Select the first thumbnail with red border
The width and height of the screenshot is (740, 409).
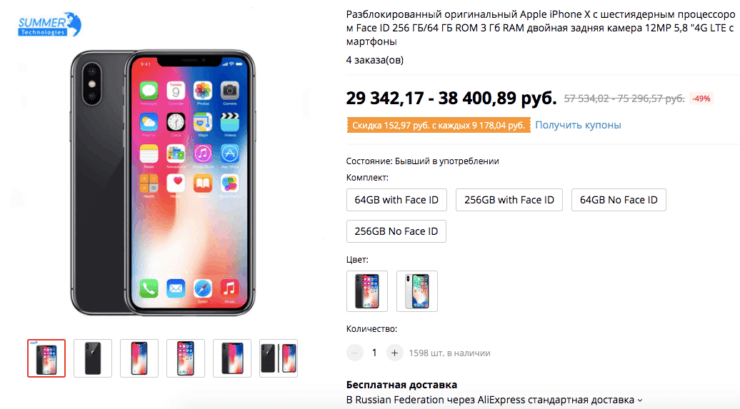[46, 358]
